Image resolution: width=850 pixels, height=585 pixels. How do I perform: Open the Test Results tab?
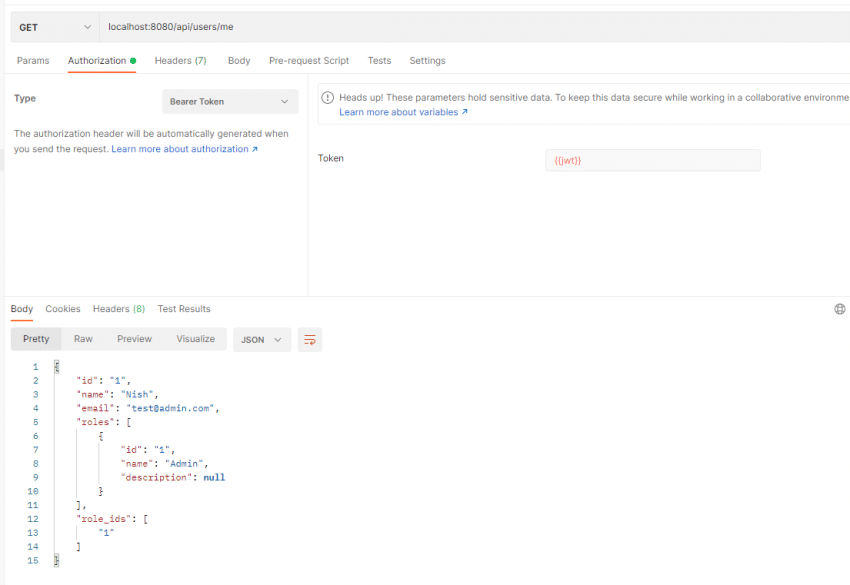(x=183, y=309)
